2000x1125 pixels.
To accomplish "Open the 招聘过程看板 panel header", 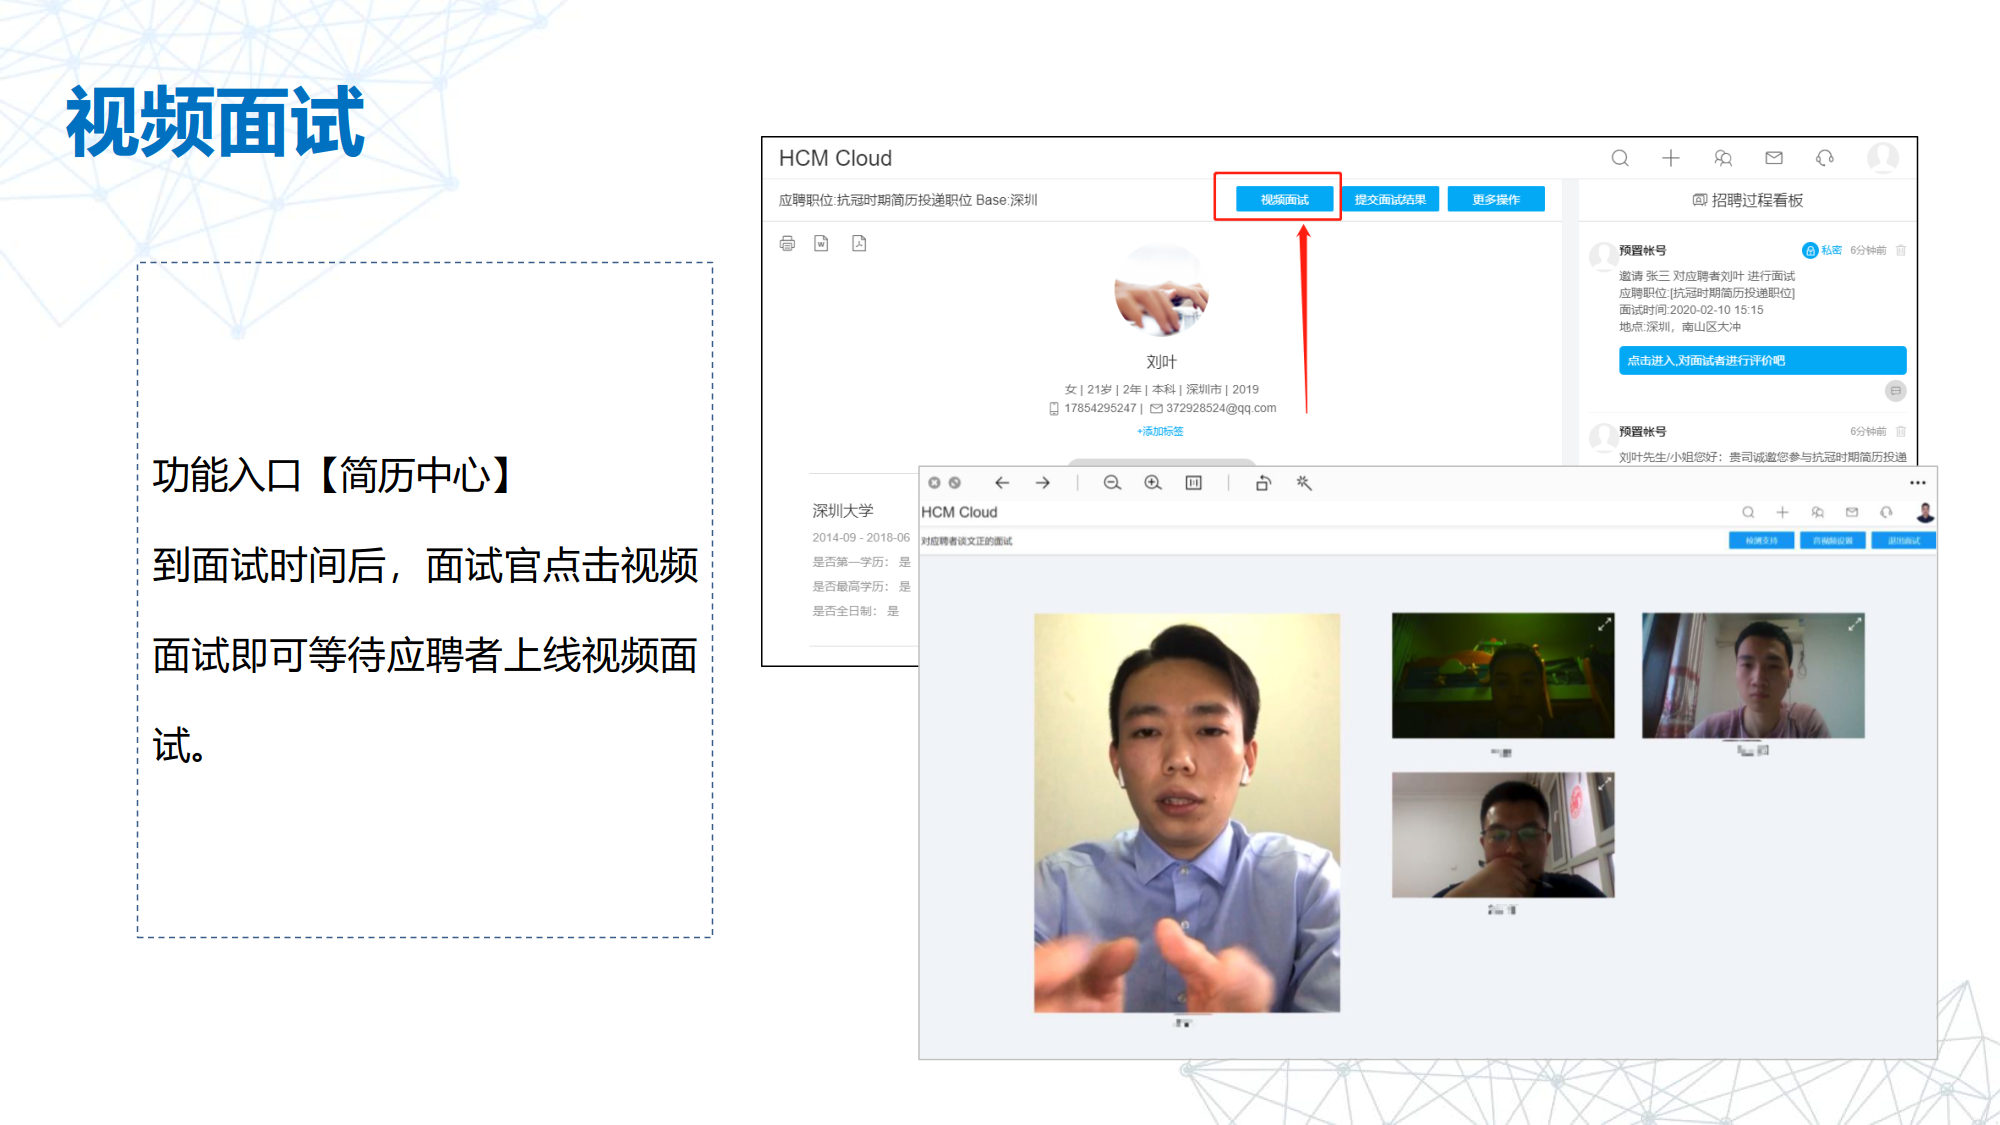I will coord(1747,200).
